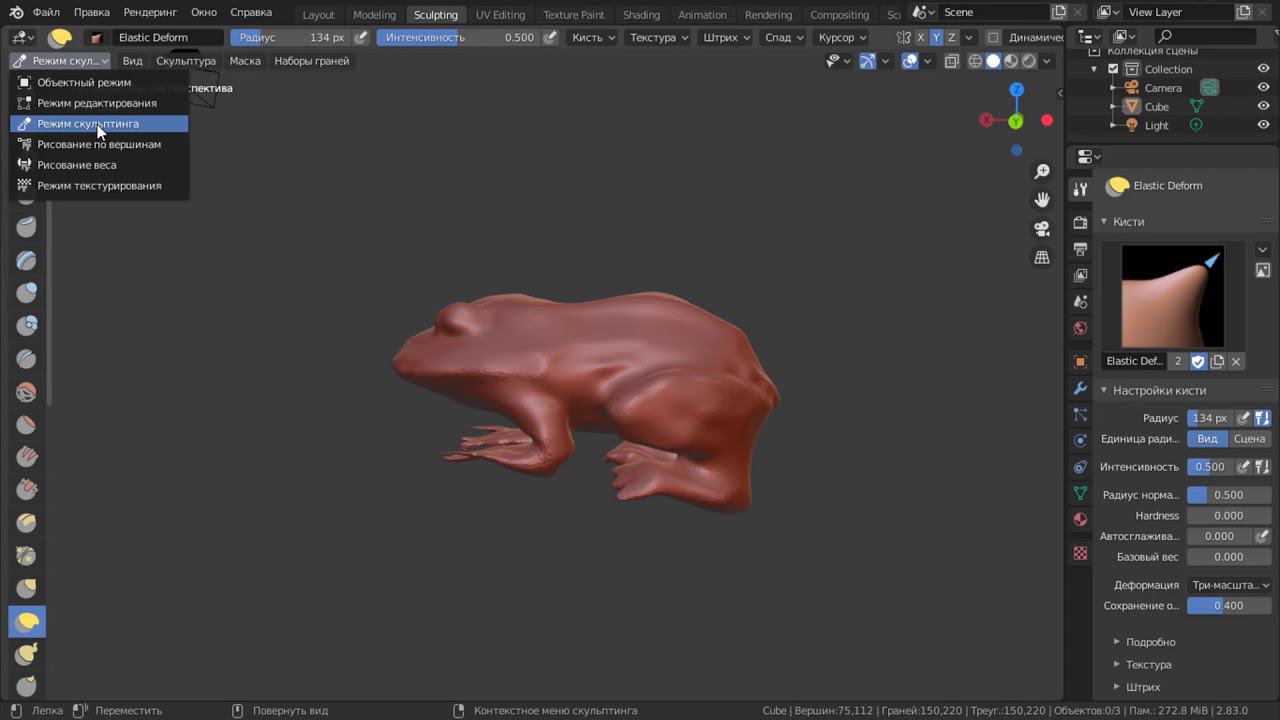Expand the Подробно section
Viewport: 1280px width, 720px height.
pos(1150,642)
